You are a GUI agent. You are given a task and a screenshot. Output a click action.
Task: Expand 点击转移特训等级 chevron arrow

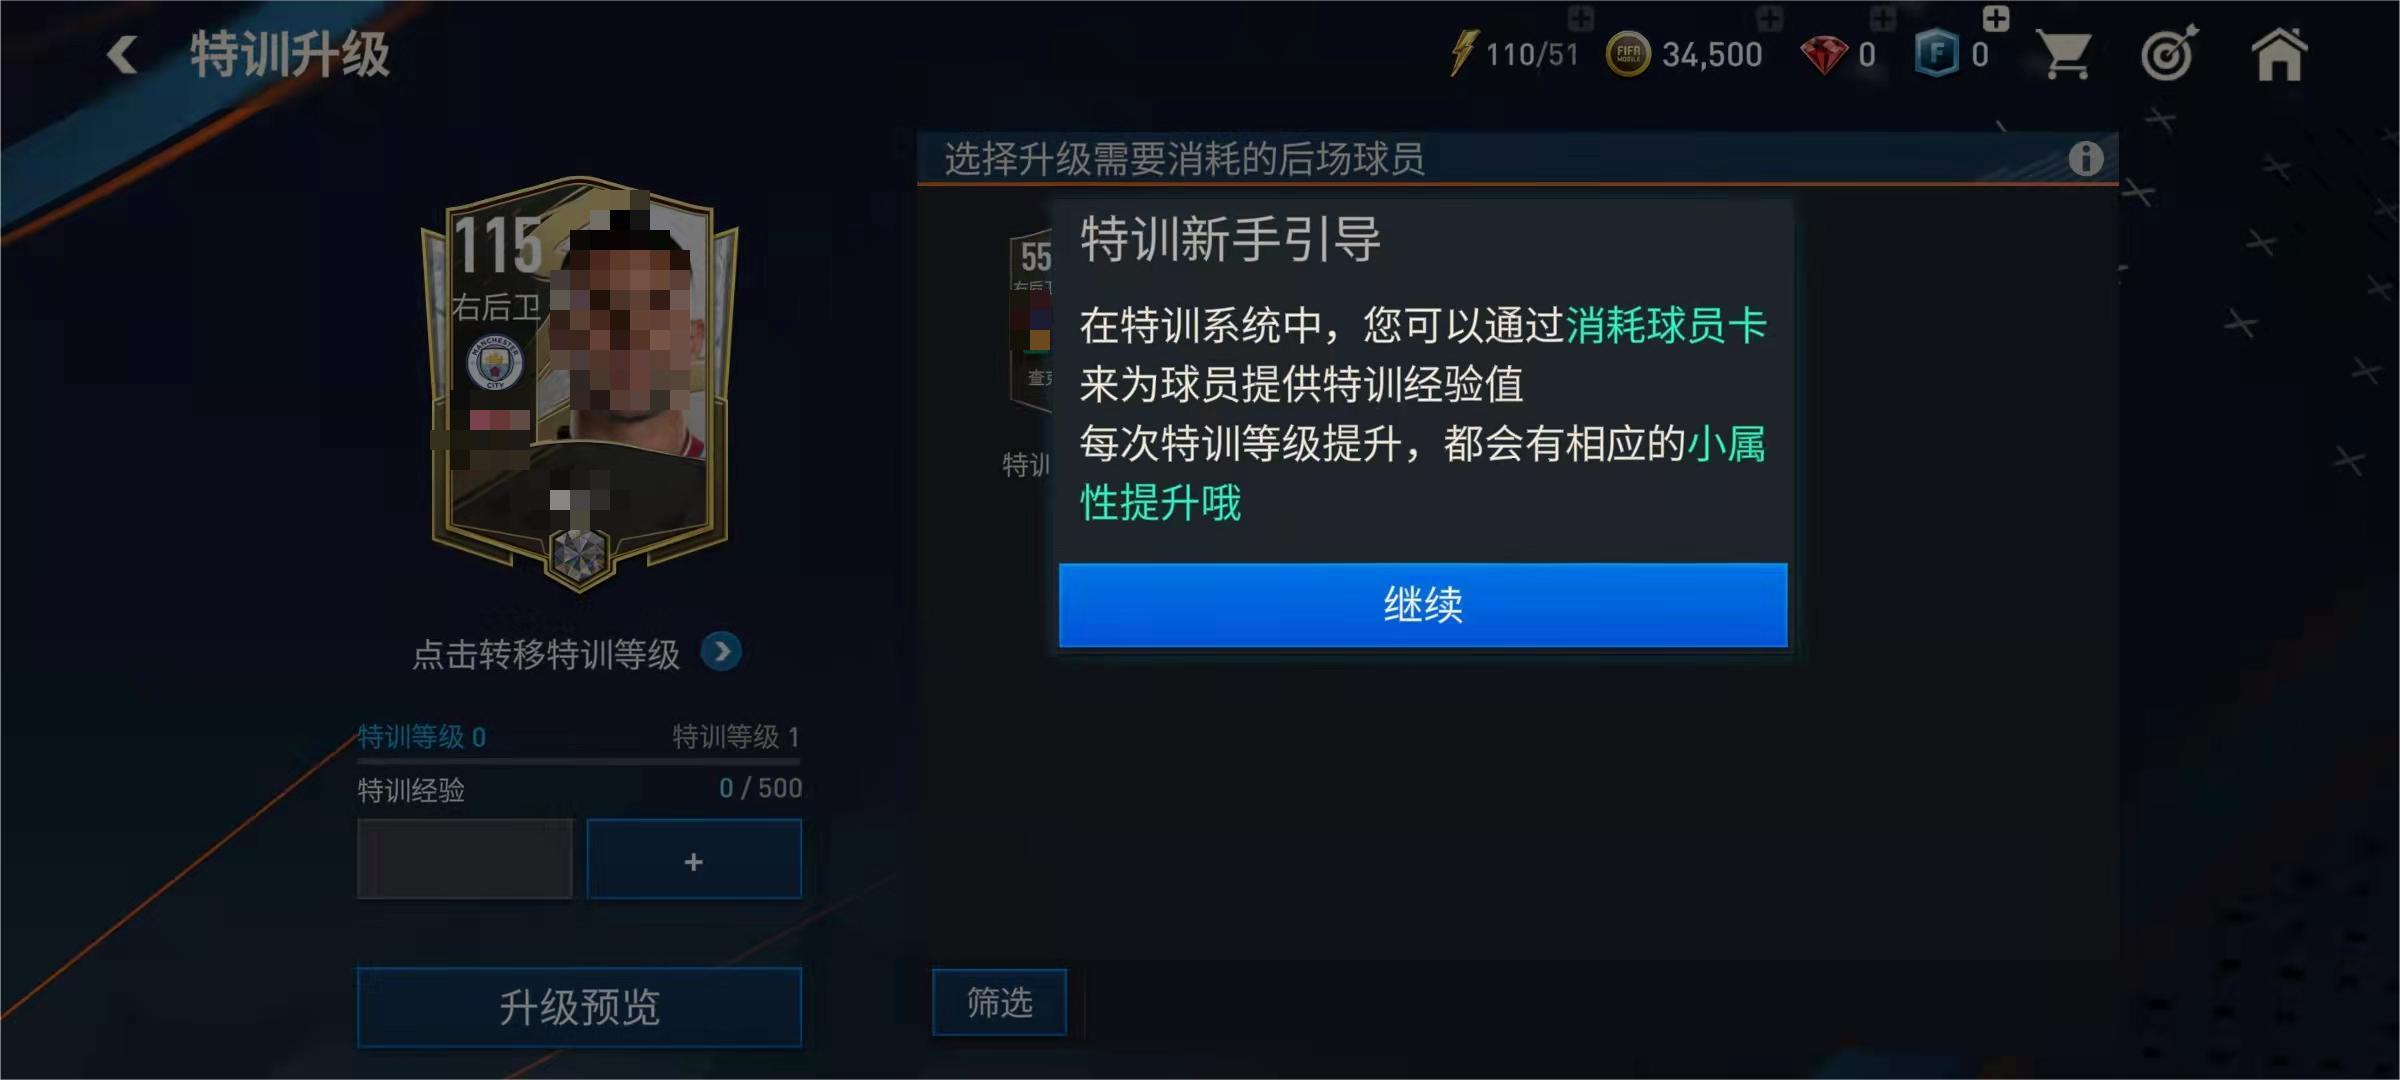tap(721, 652)
